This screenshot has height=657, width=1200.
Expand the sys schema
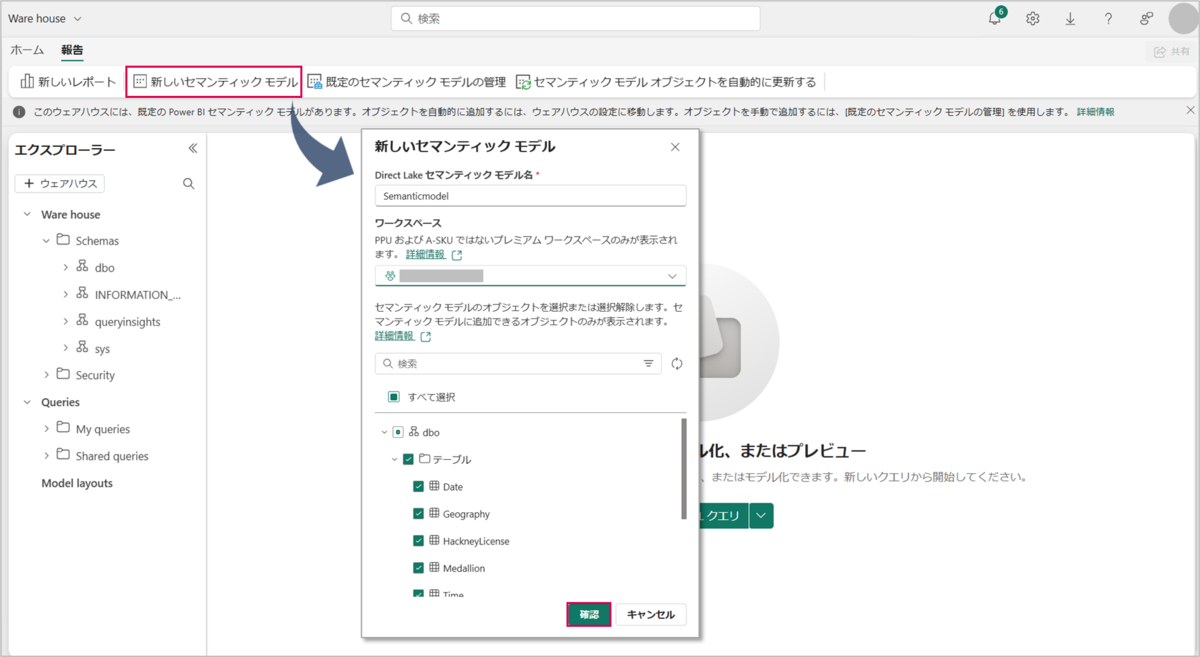tap(65, 348)
